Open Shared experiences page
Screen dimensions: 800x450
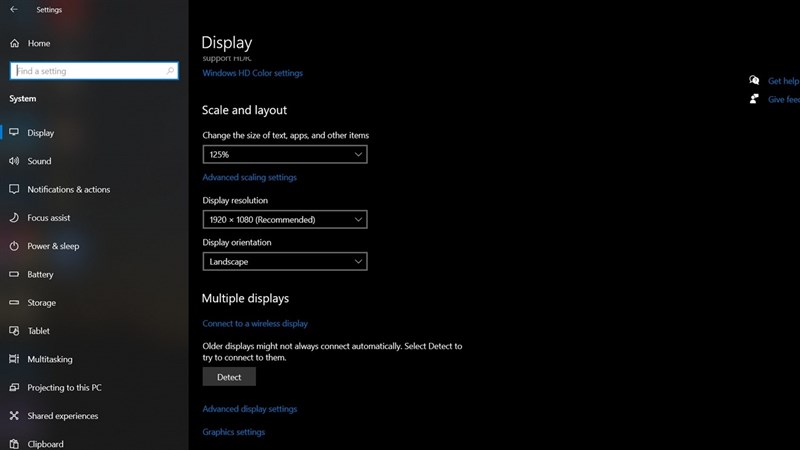pos(63,416)
